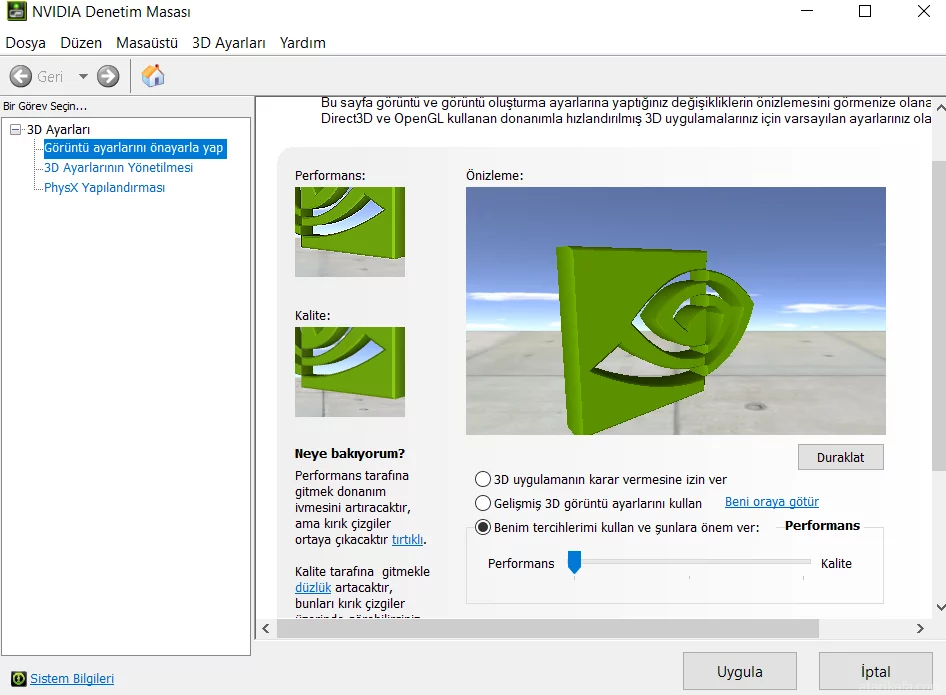946x695 pixels.
Task: Click the horizontal scrollbar thumb
Action: [x=547, y=628]
